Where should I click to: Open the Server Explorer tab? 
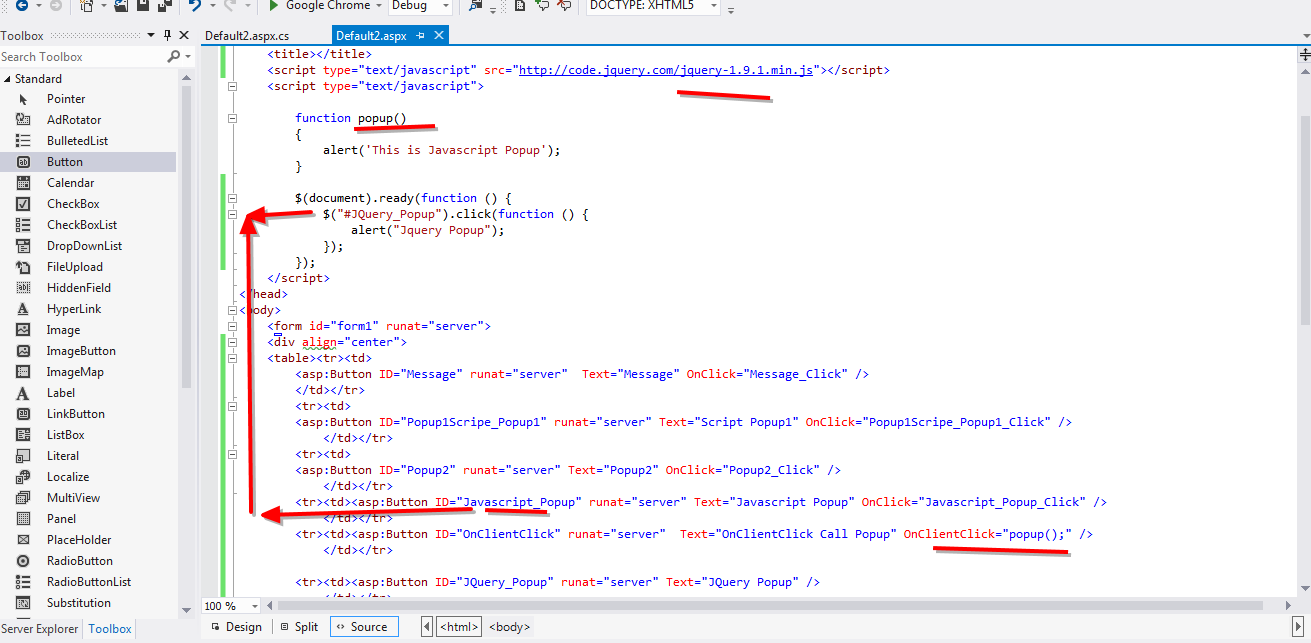coord(42,629)
